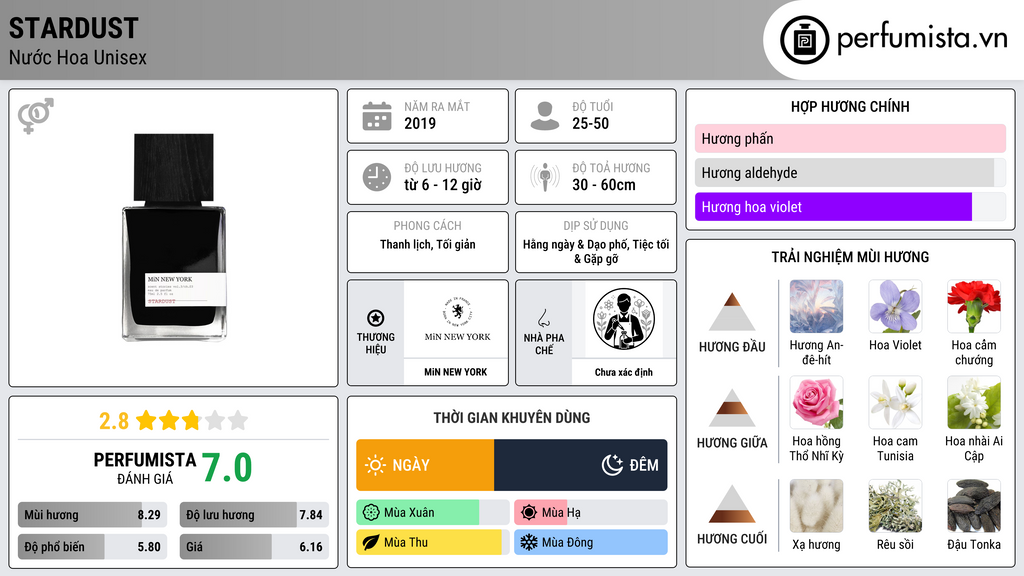The width and height of the screenshot is (1024, 576).
Task: Click the Độ lưu hương 7.84 score bar
Action: [x=254, y=515]
